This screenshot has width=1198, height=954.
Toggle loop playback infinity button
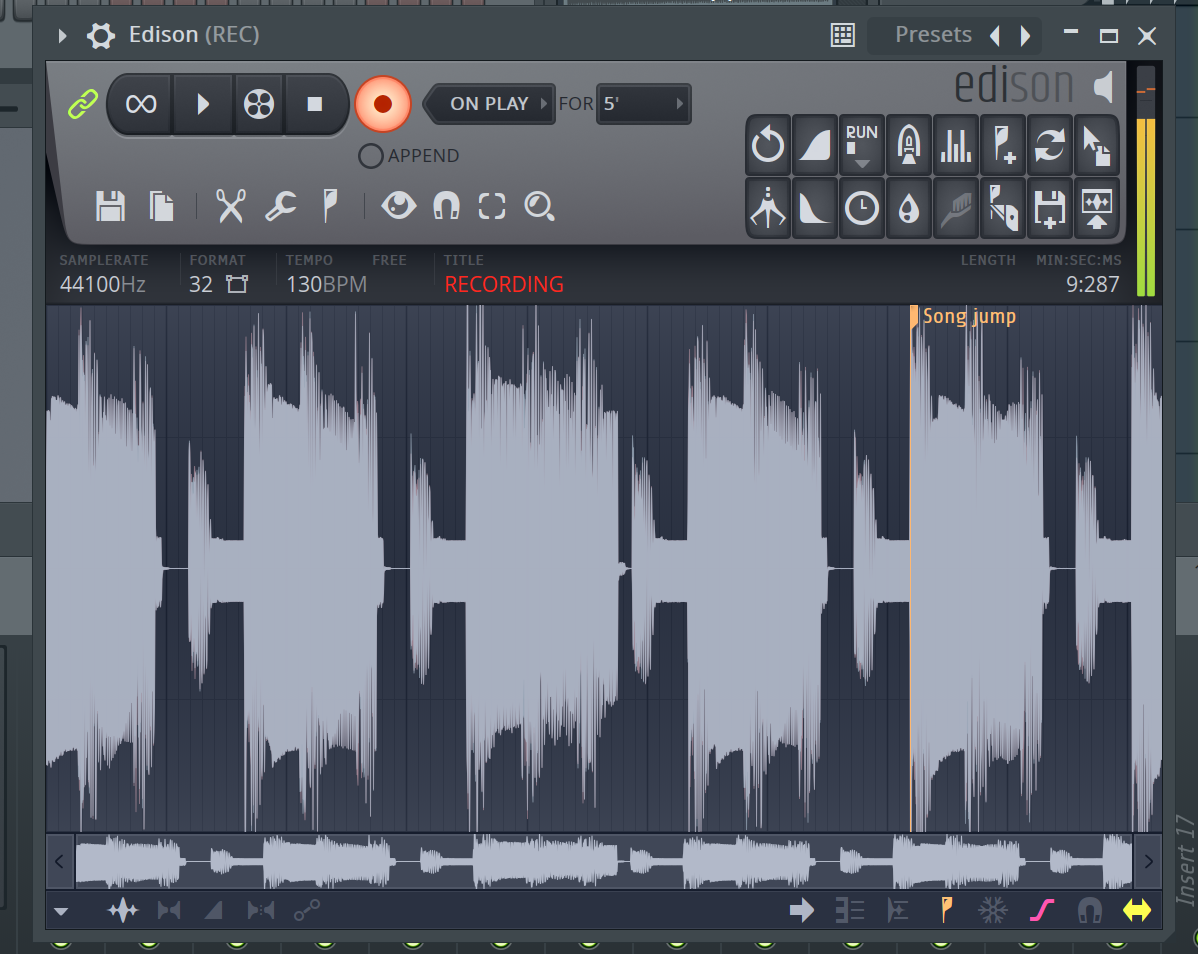[x=141, y=104]
